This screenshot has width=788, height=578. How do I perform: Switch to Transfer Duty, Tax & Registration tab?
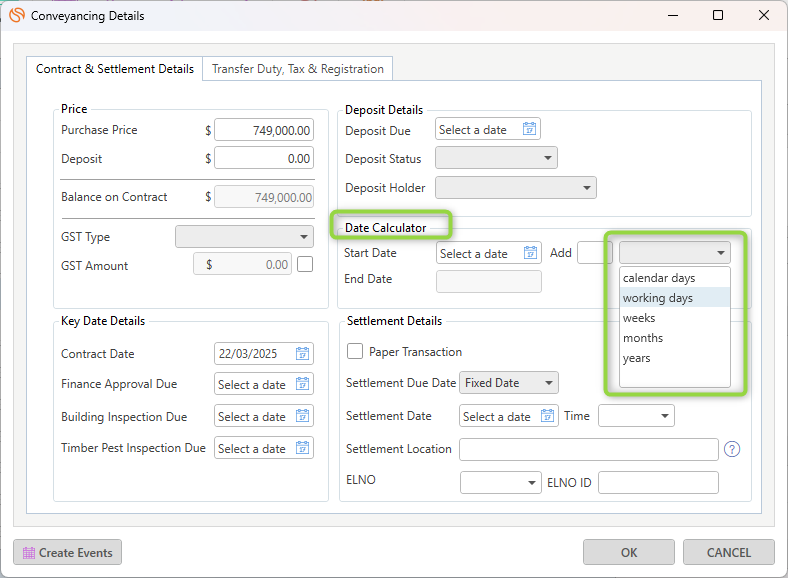tap(297, 69)
